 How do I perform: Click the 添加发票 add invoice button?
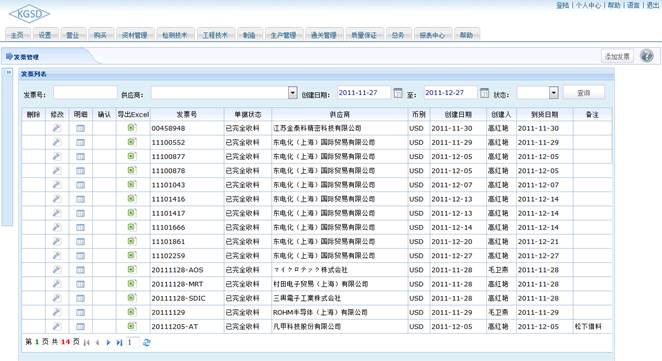pos(617,56)
